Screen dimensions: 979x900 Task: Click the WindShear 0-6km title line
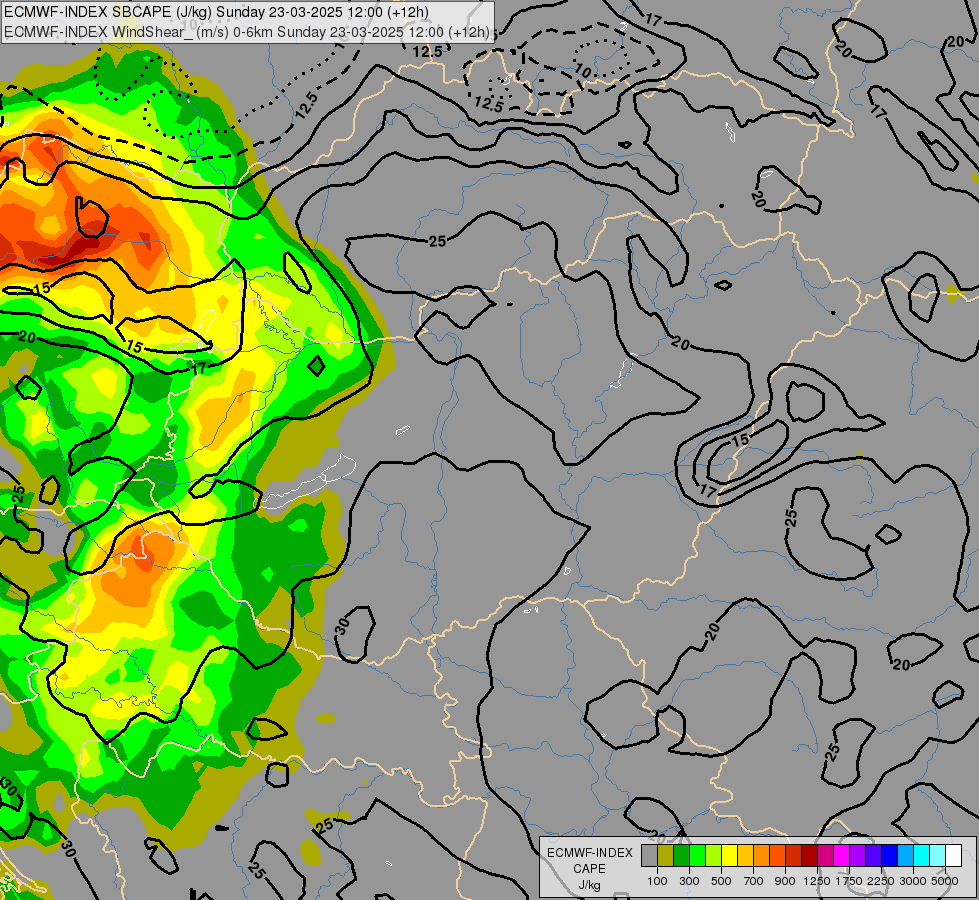click(x=247, y=32)
